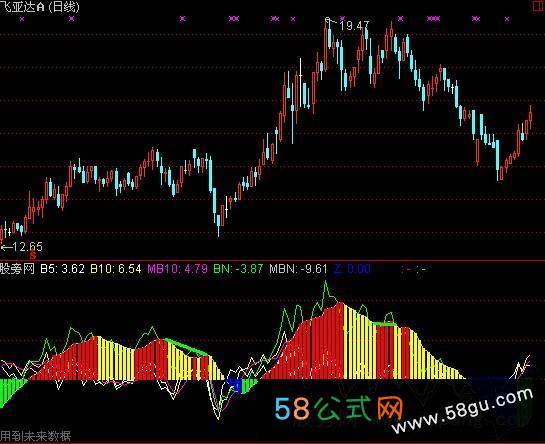Click the 19.47 high price label
545x444 pixels.
(x=354, y=26)
